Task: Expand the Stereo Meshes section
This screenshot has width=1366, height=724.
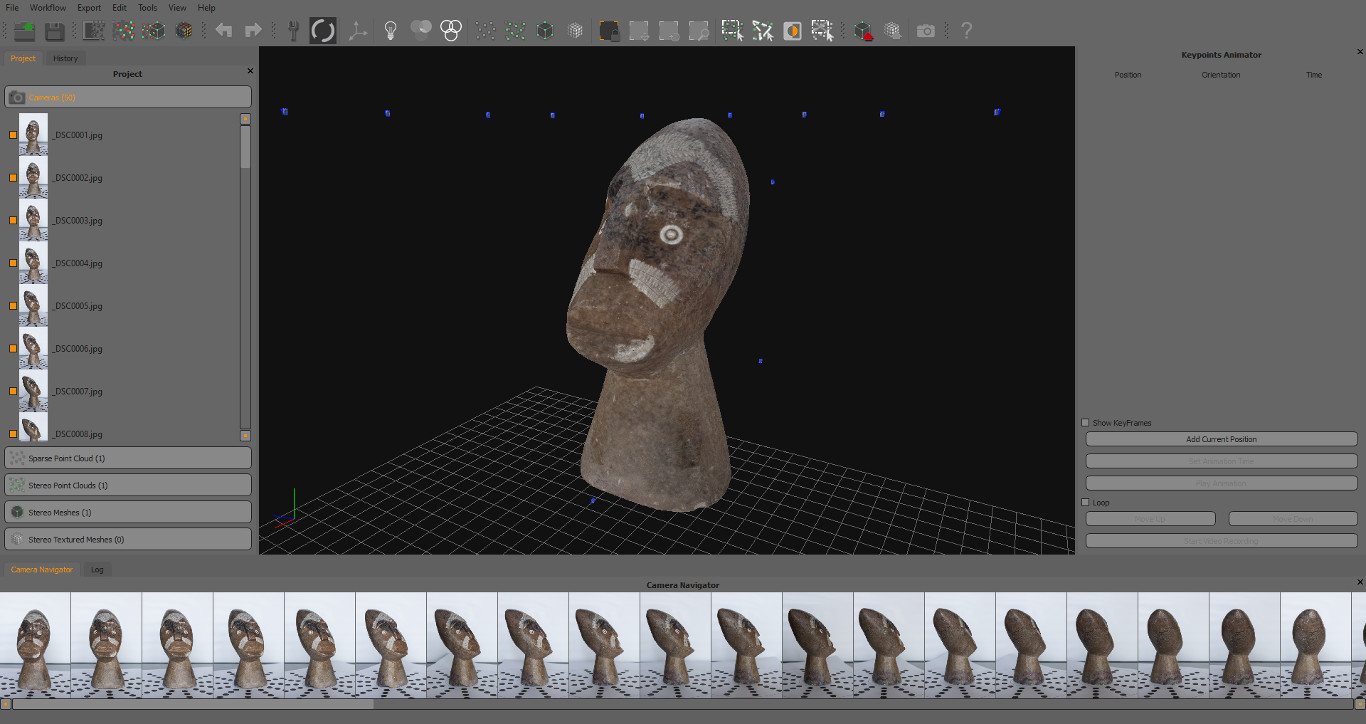Action: (x=128, y=512)
